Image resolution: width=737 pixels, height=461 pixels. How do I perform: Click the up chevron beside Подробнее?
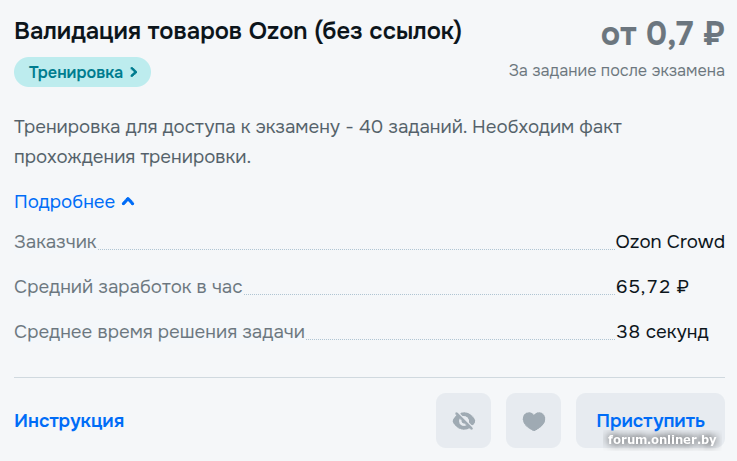click(127, 202)
